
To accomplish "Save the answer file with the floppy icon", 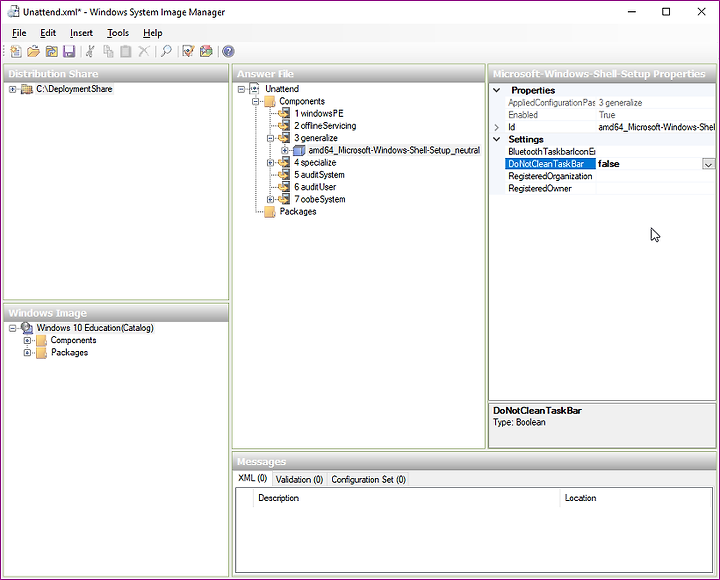I will (69, 51).
